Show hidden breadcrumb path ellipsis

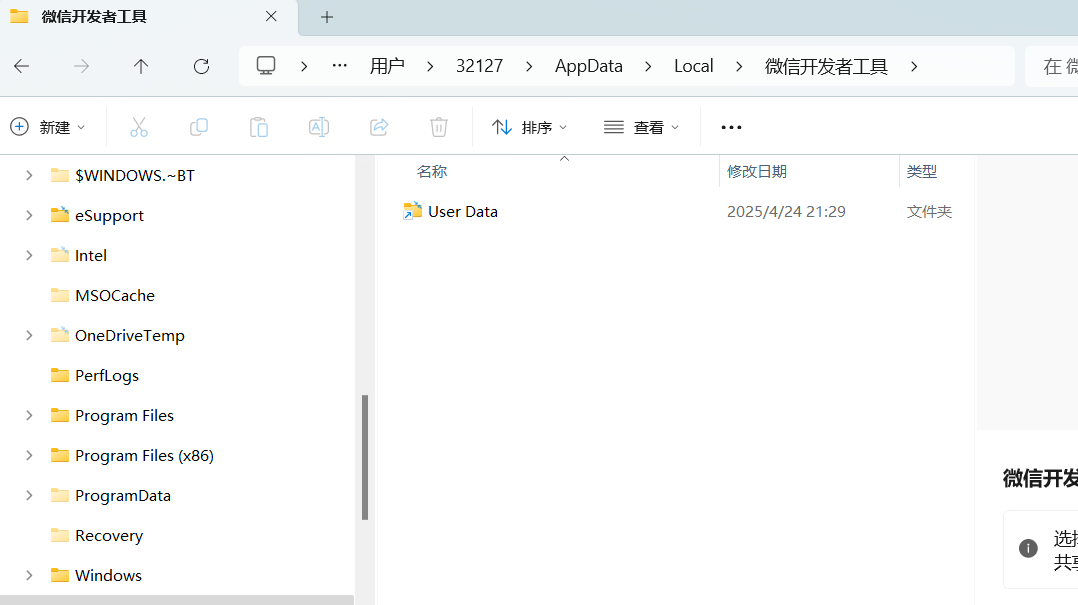(x=340, y=66)
